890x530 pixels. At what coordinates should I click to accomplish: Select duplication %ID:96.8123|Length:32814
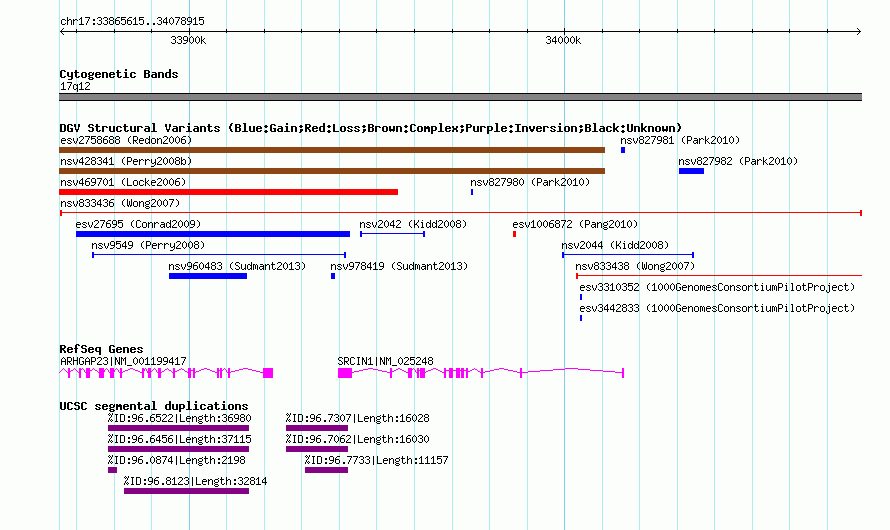[195, 481]
